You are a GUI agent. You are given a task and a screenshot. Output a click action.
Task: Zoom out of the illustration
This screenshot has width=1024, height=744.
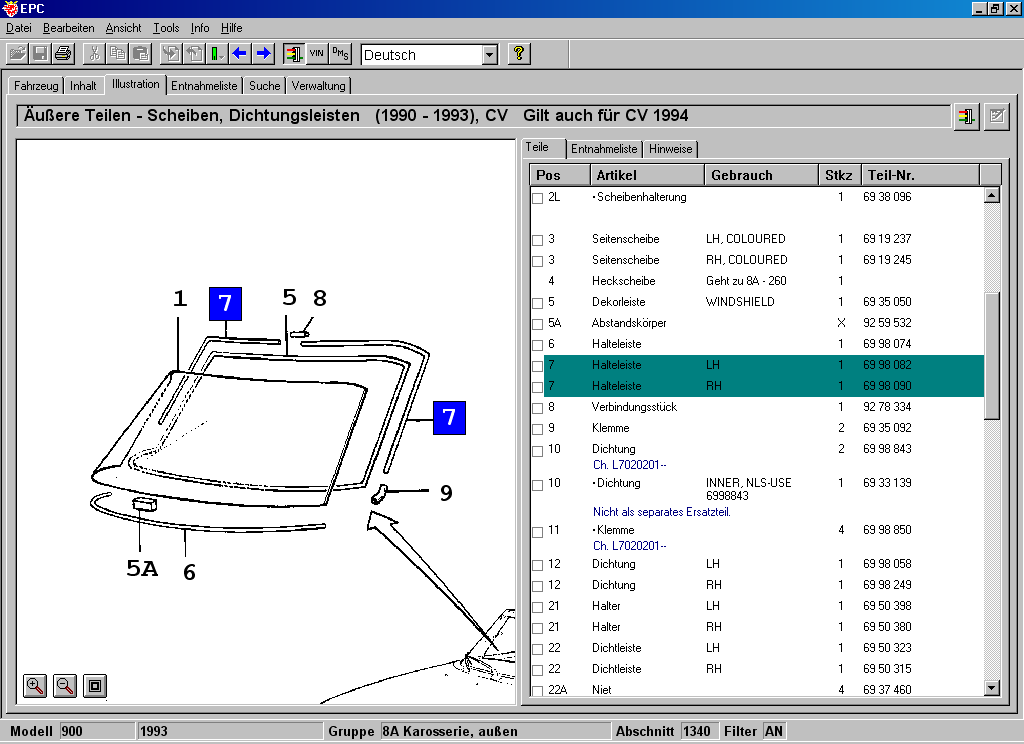[65, 686]
